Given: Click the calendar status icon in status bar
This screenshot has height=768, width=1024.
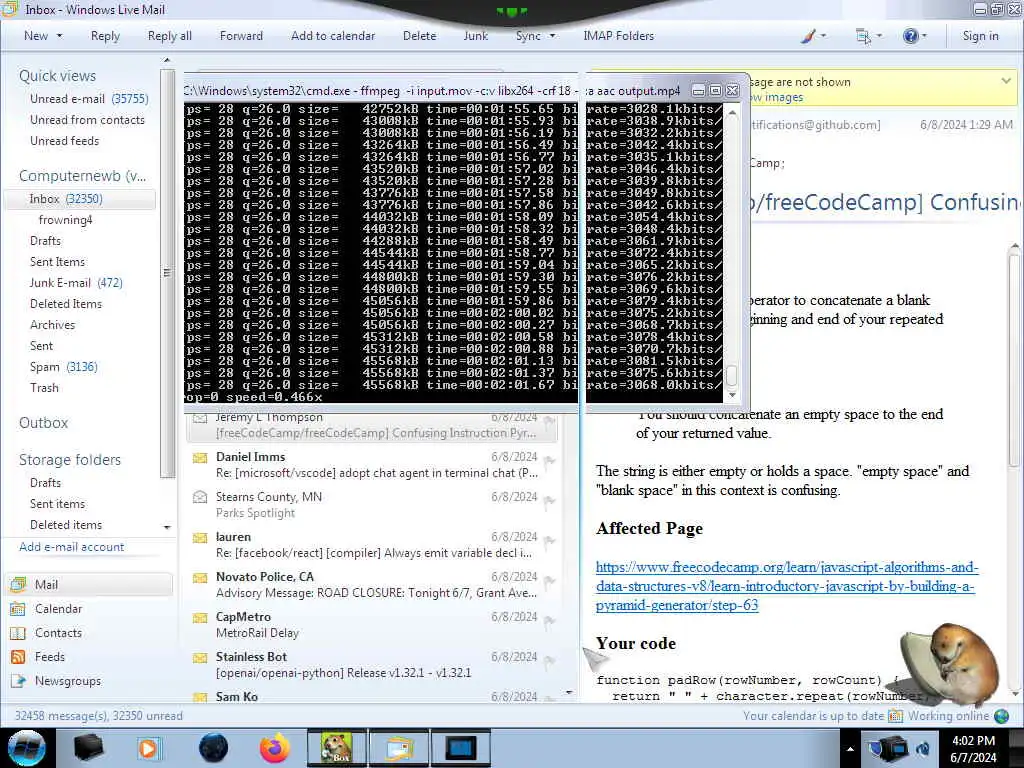Looking at the screenshot, I should point(895,716).
